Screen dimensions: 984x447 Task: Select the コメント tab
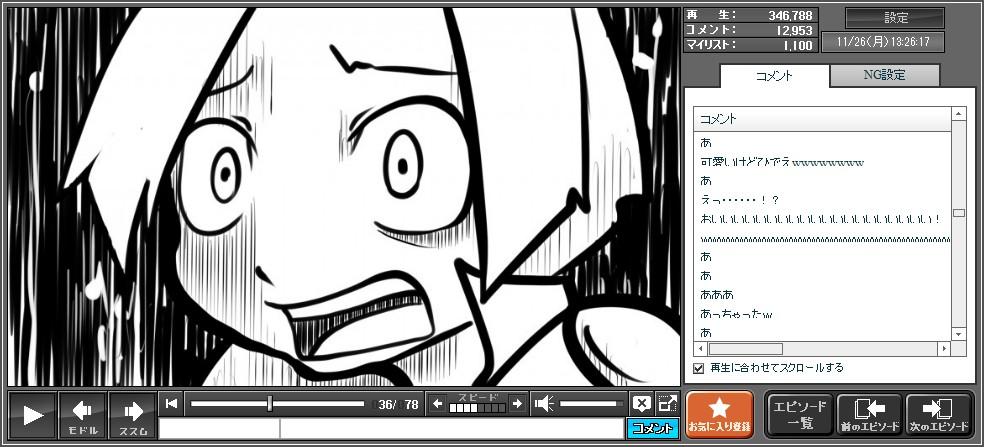[x=774, y=76]
